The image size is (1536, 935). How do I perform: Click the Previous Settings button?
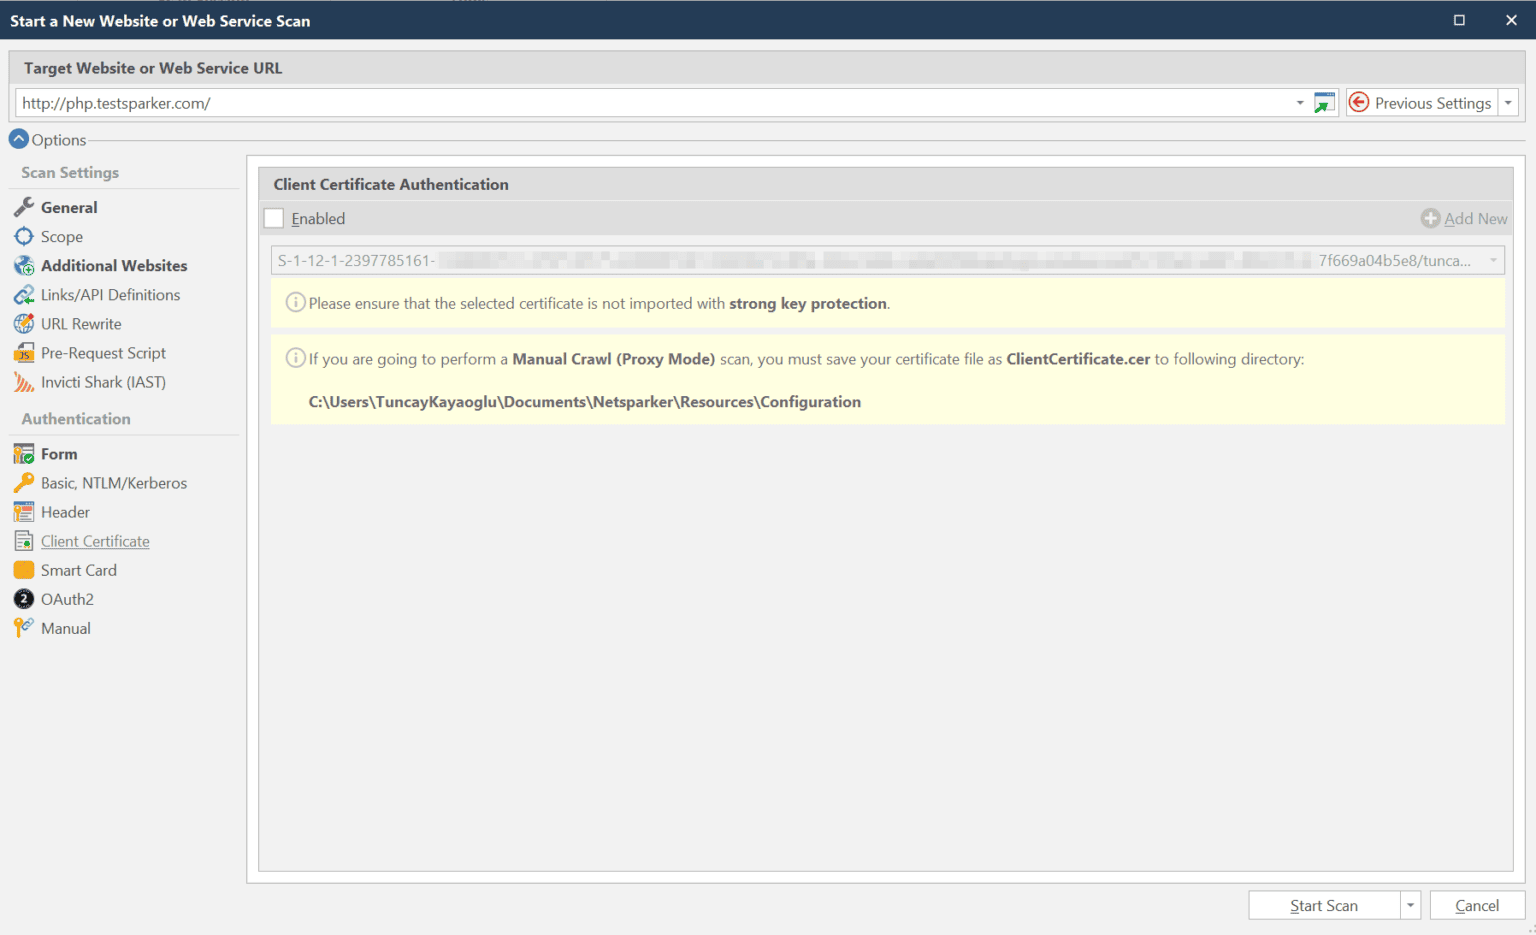[x=1422, y=102]
